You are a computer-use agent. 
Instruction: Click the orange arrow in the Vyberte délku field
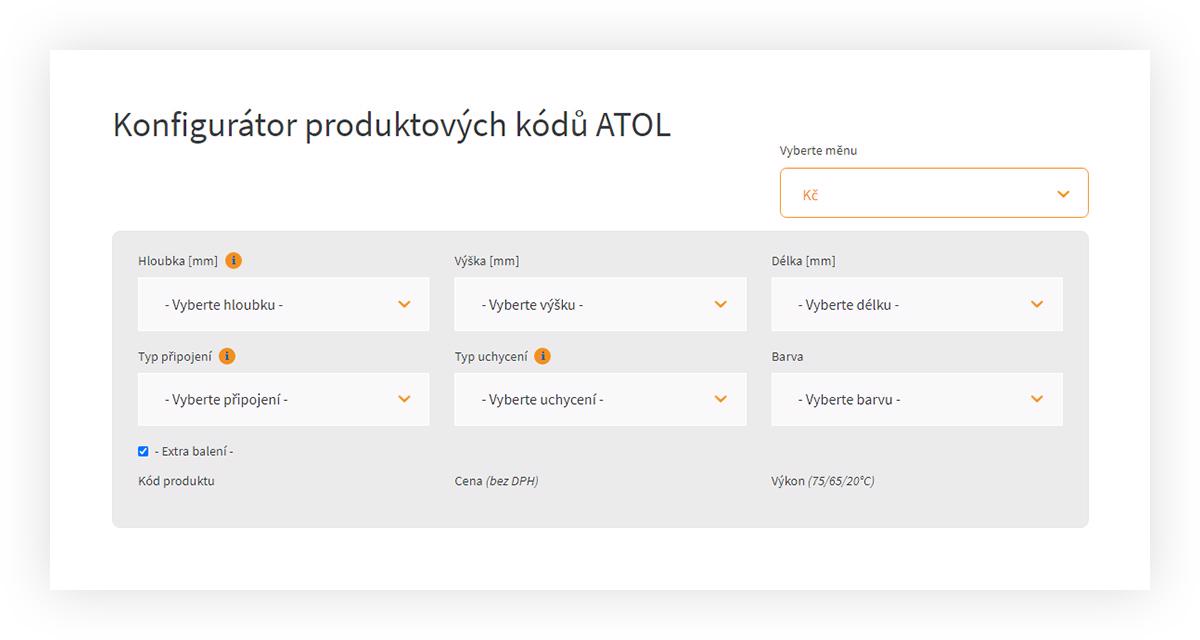click(1037, 304)
